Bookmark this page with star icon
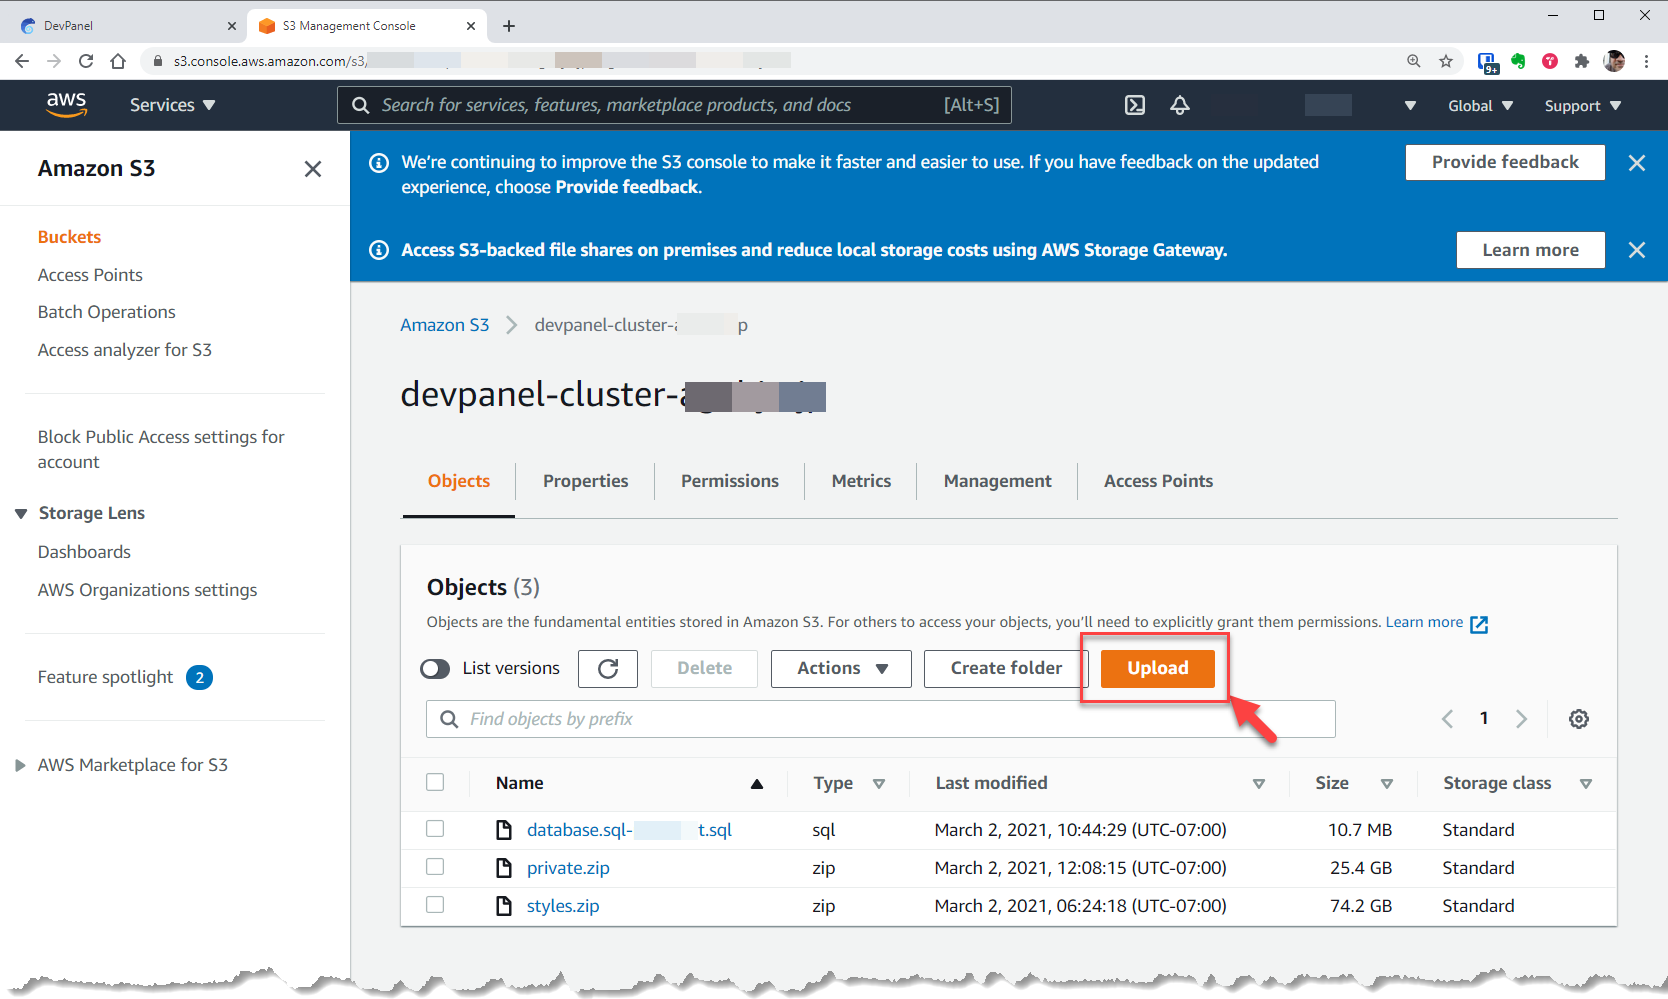The height and width of the screenshot is (999, 1668). (1446, 61)
